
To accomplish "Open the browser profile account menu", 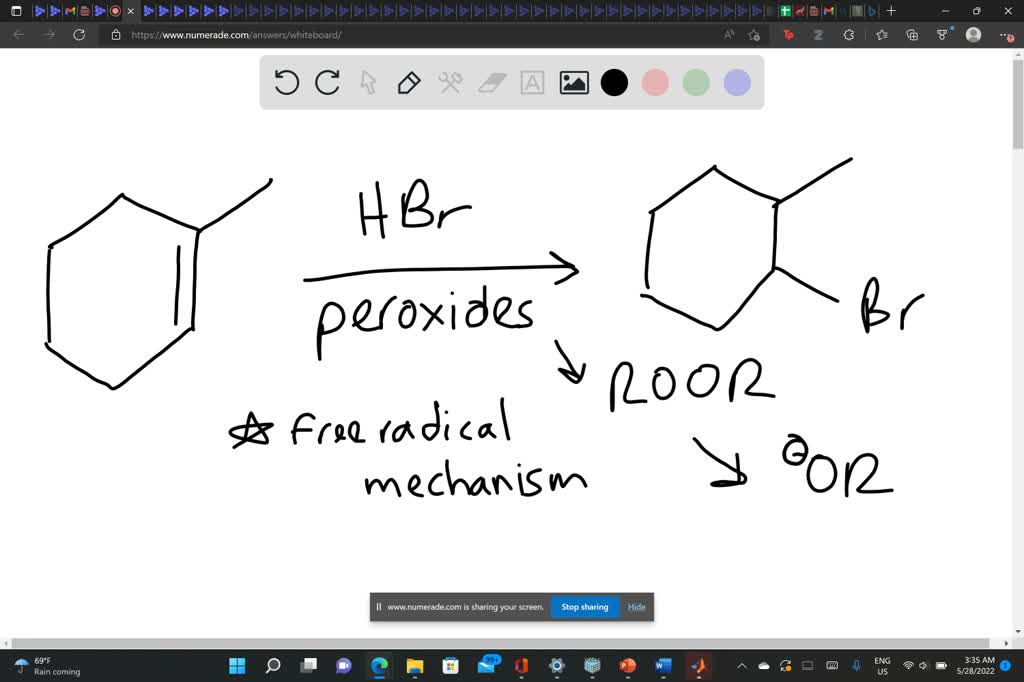I will (972, 34).
